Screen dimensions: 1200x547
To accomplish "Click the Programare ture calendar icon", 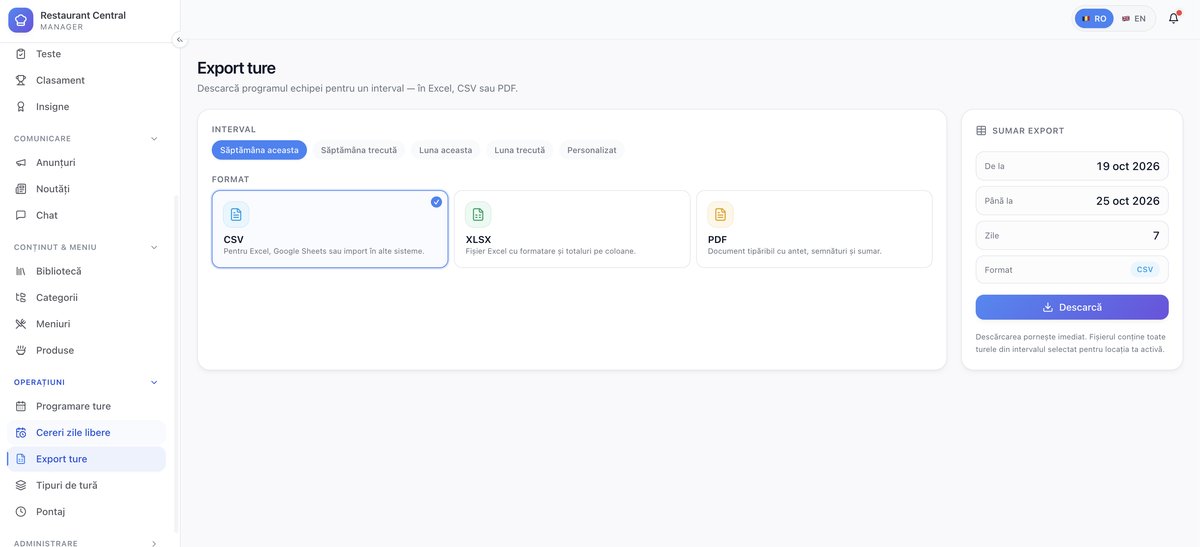I will tap(21, 406).
